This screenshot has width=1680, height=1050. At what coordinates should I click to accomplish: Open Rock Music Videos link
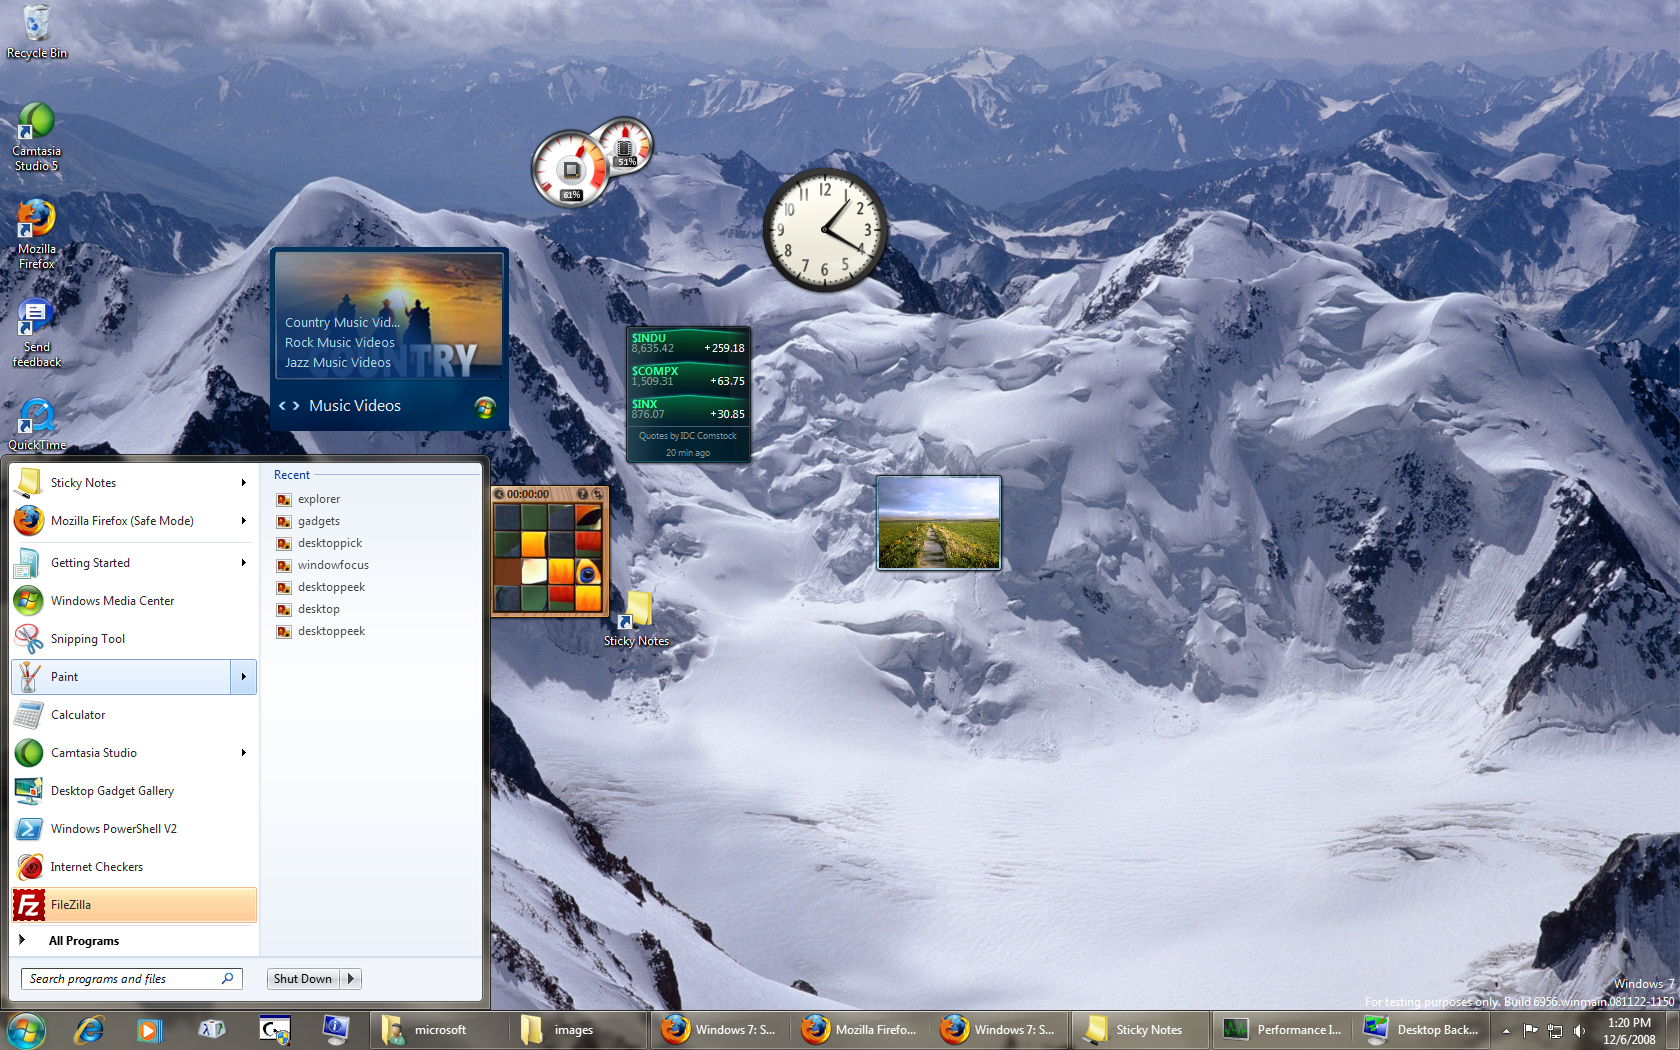point(340,342)
